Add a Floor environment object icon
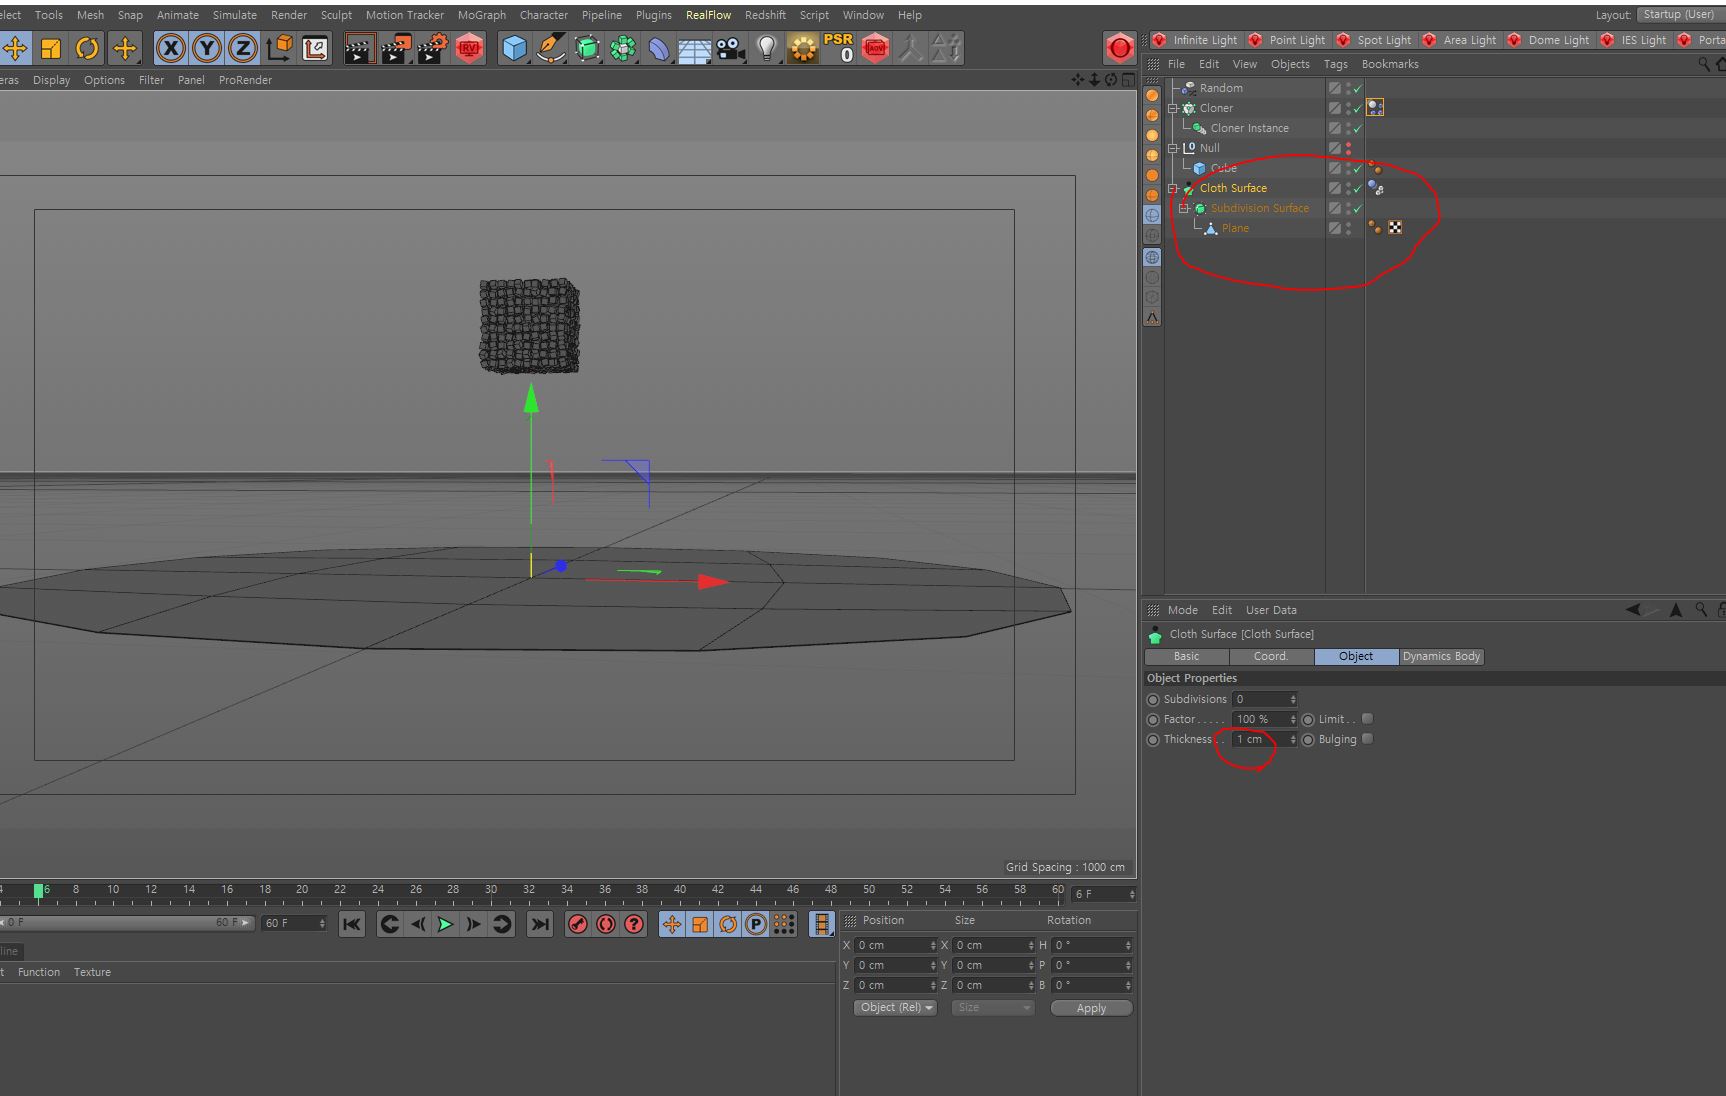The width and height of the screenshot is (1726, 1096). tap(695, 48)
